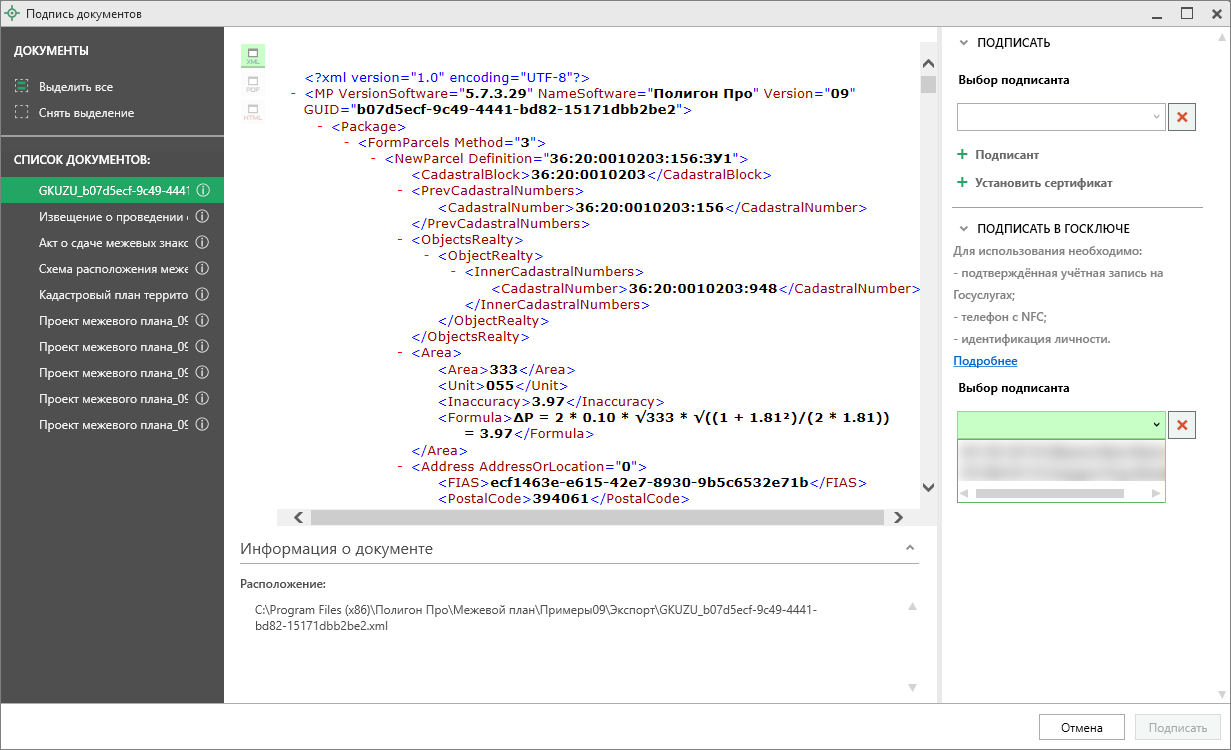1231x750 pixels.
Task: Open the top Выбор подписанта dropdown
Action: 1061,117
